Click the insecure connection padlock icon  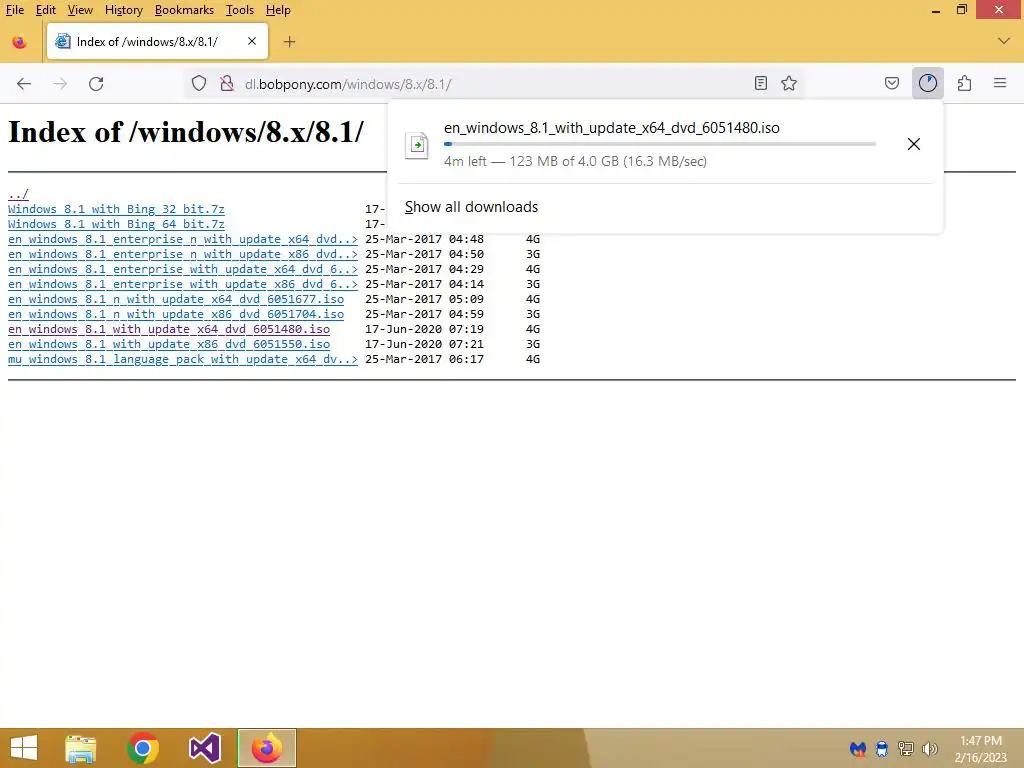pyautogui.click(x=227, y=84)
